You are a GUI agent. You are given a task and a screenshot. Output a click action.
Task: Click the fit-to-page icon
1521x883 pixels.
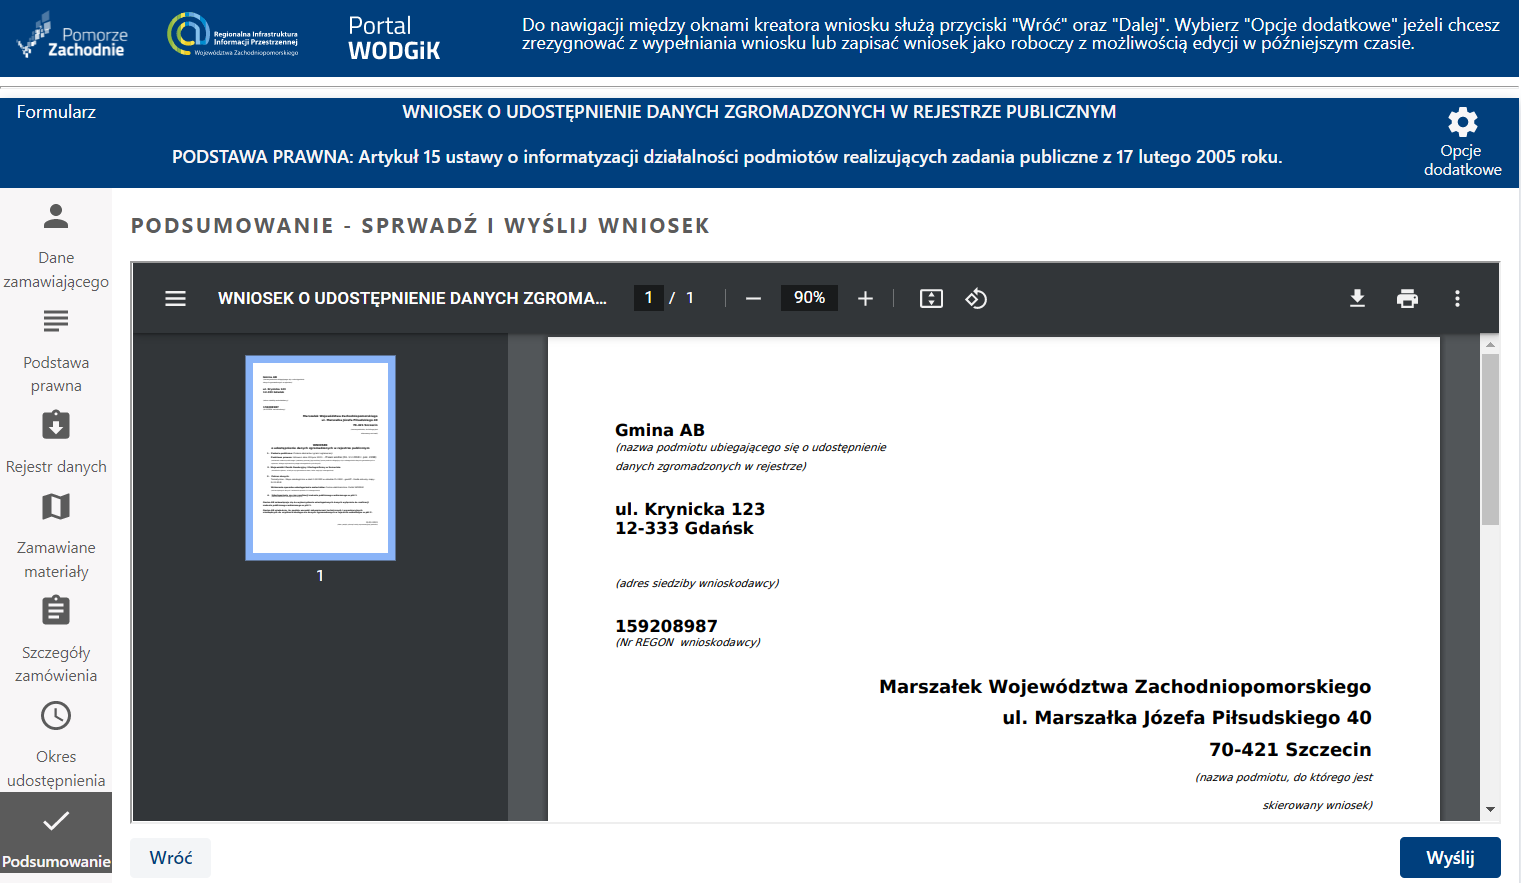click(930, 297)
